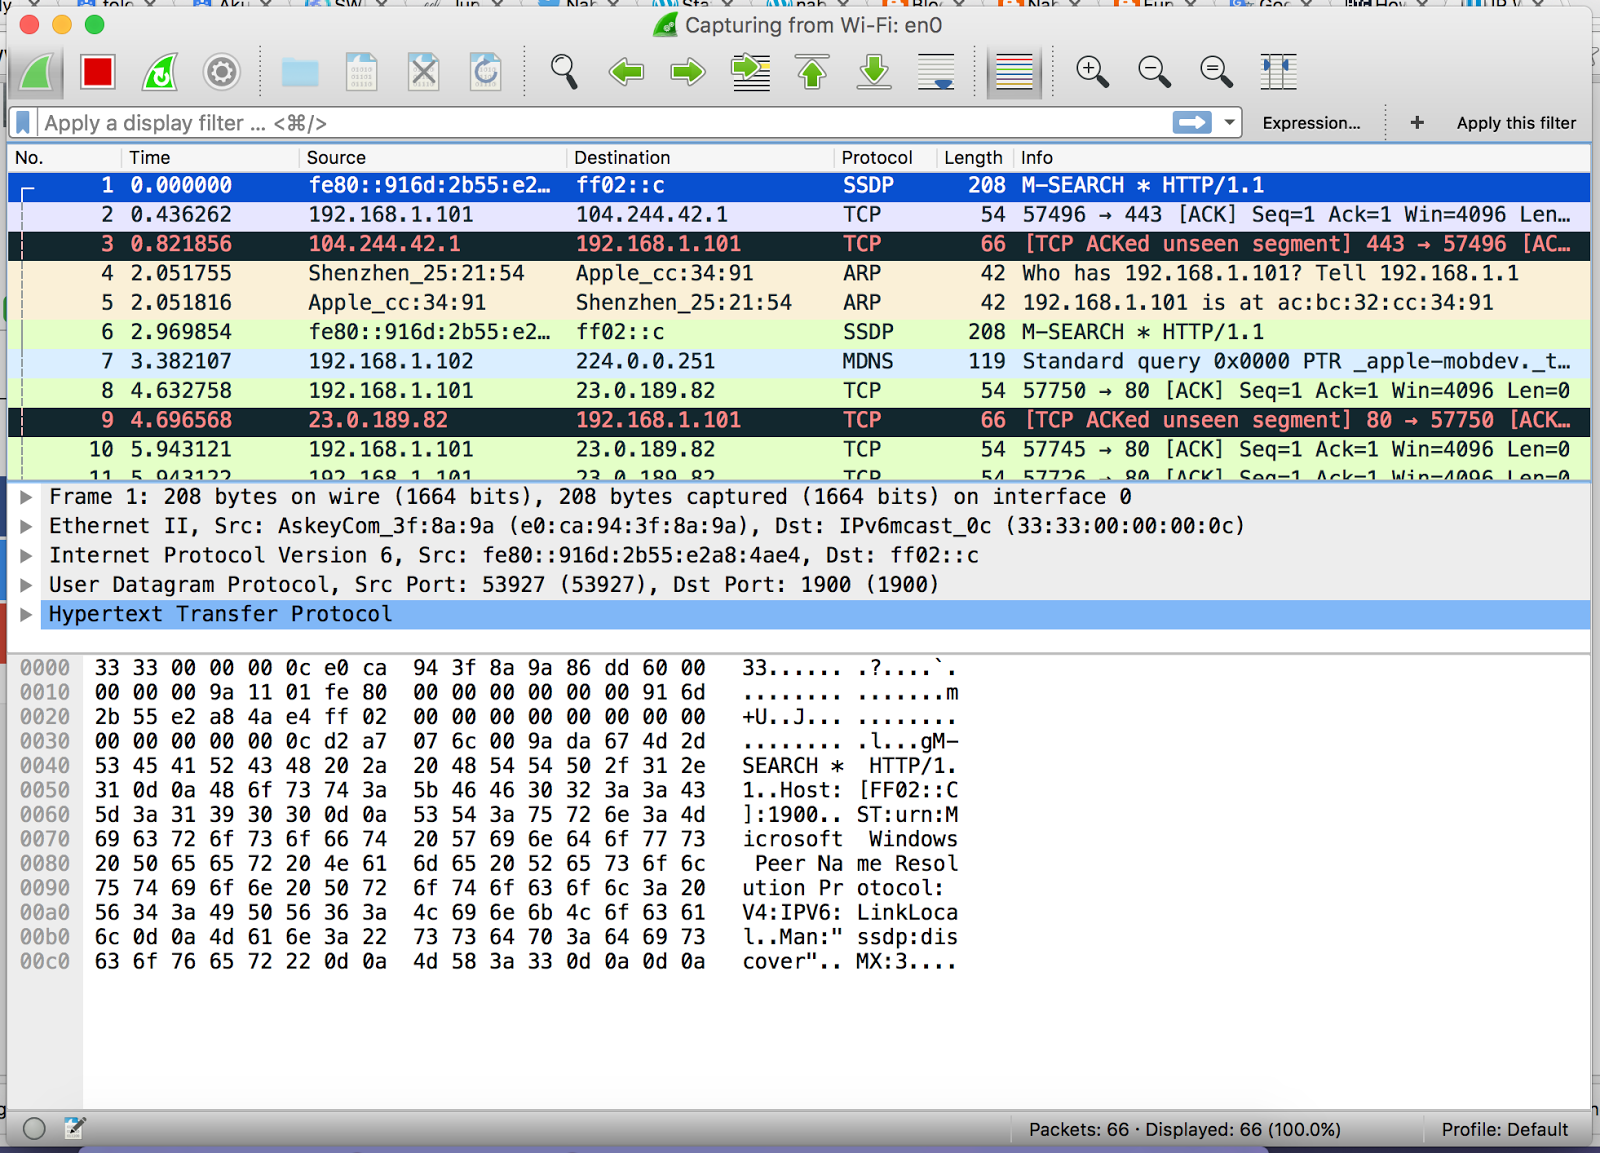The height and width of the screenshot is (1153, 1600).
Task: Sort by the No. column header
Action: coord(64,158)
